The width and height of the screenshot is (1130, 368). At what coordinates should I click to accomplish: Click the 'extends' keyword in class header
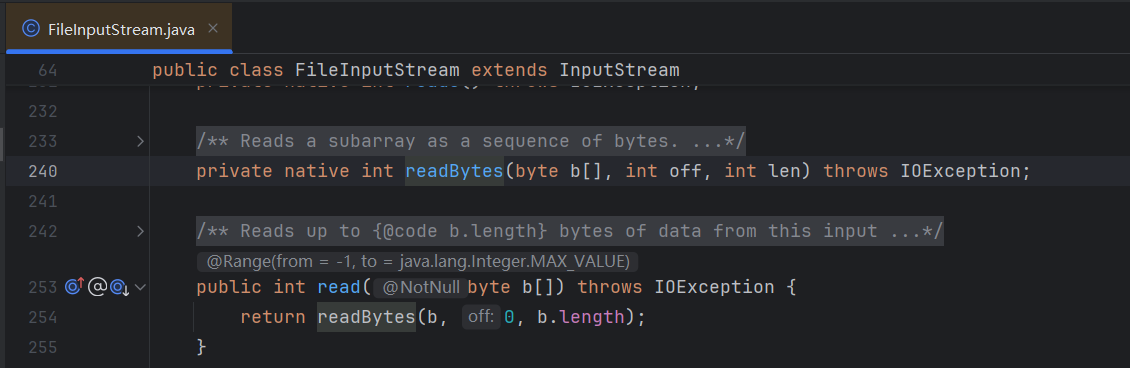[510, 70]
